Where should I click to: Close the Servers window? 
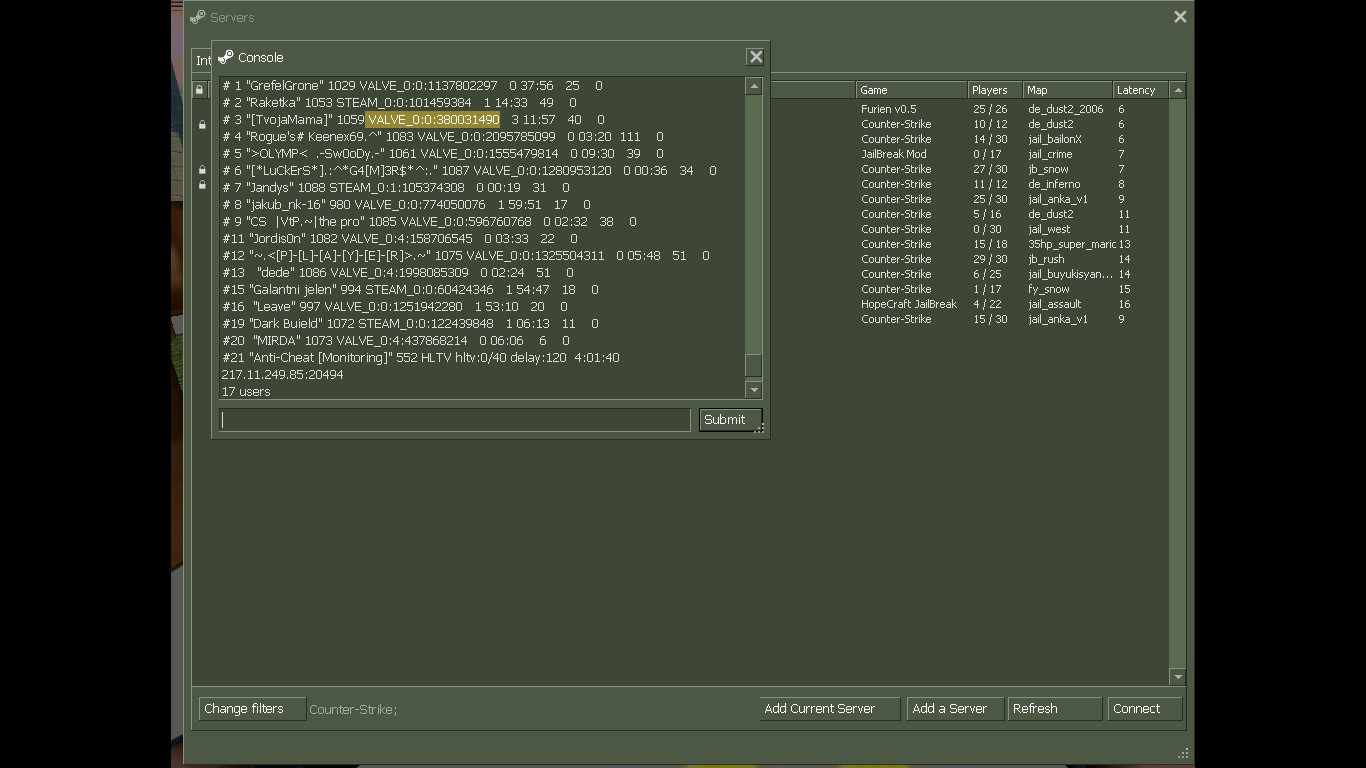(x=1180, y=17)
